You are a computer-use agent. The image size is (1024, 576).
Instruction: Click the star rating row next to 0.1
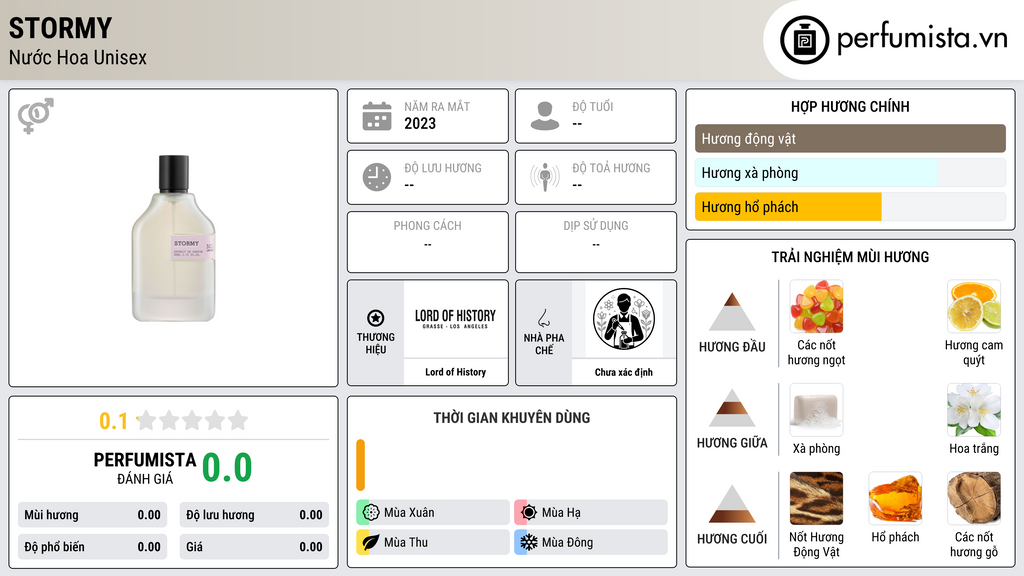pyautogui.click(x=192, y=420)
